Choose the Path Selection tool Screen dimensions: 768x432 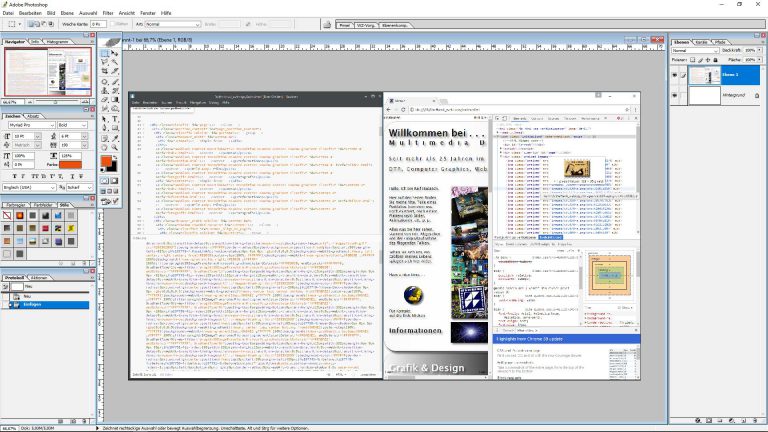pyautogui.click(x=104, y=119)
